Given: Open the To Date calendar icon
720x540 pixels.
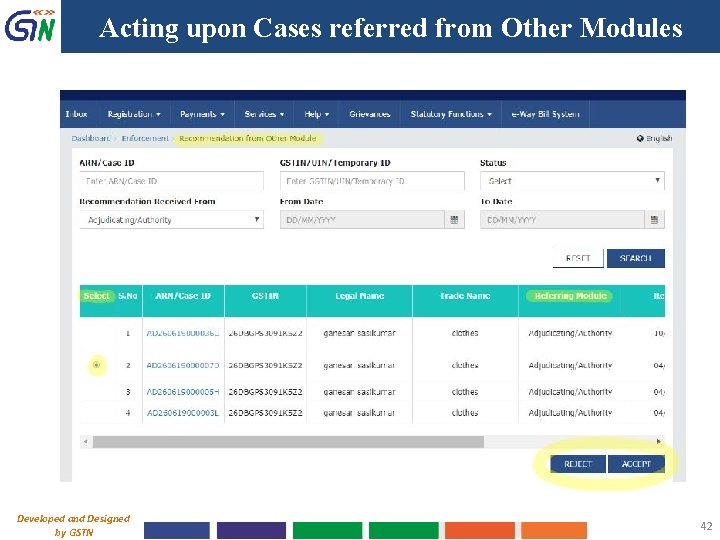Looking at the screenshot, I should tap(654, 220).
